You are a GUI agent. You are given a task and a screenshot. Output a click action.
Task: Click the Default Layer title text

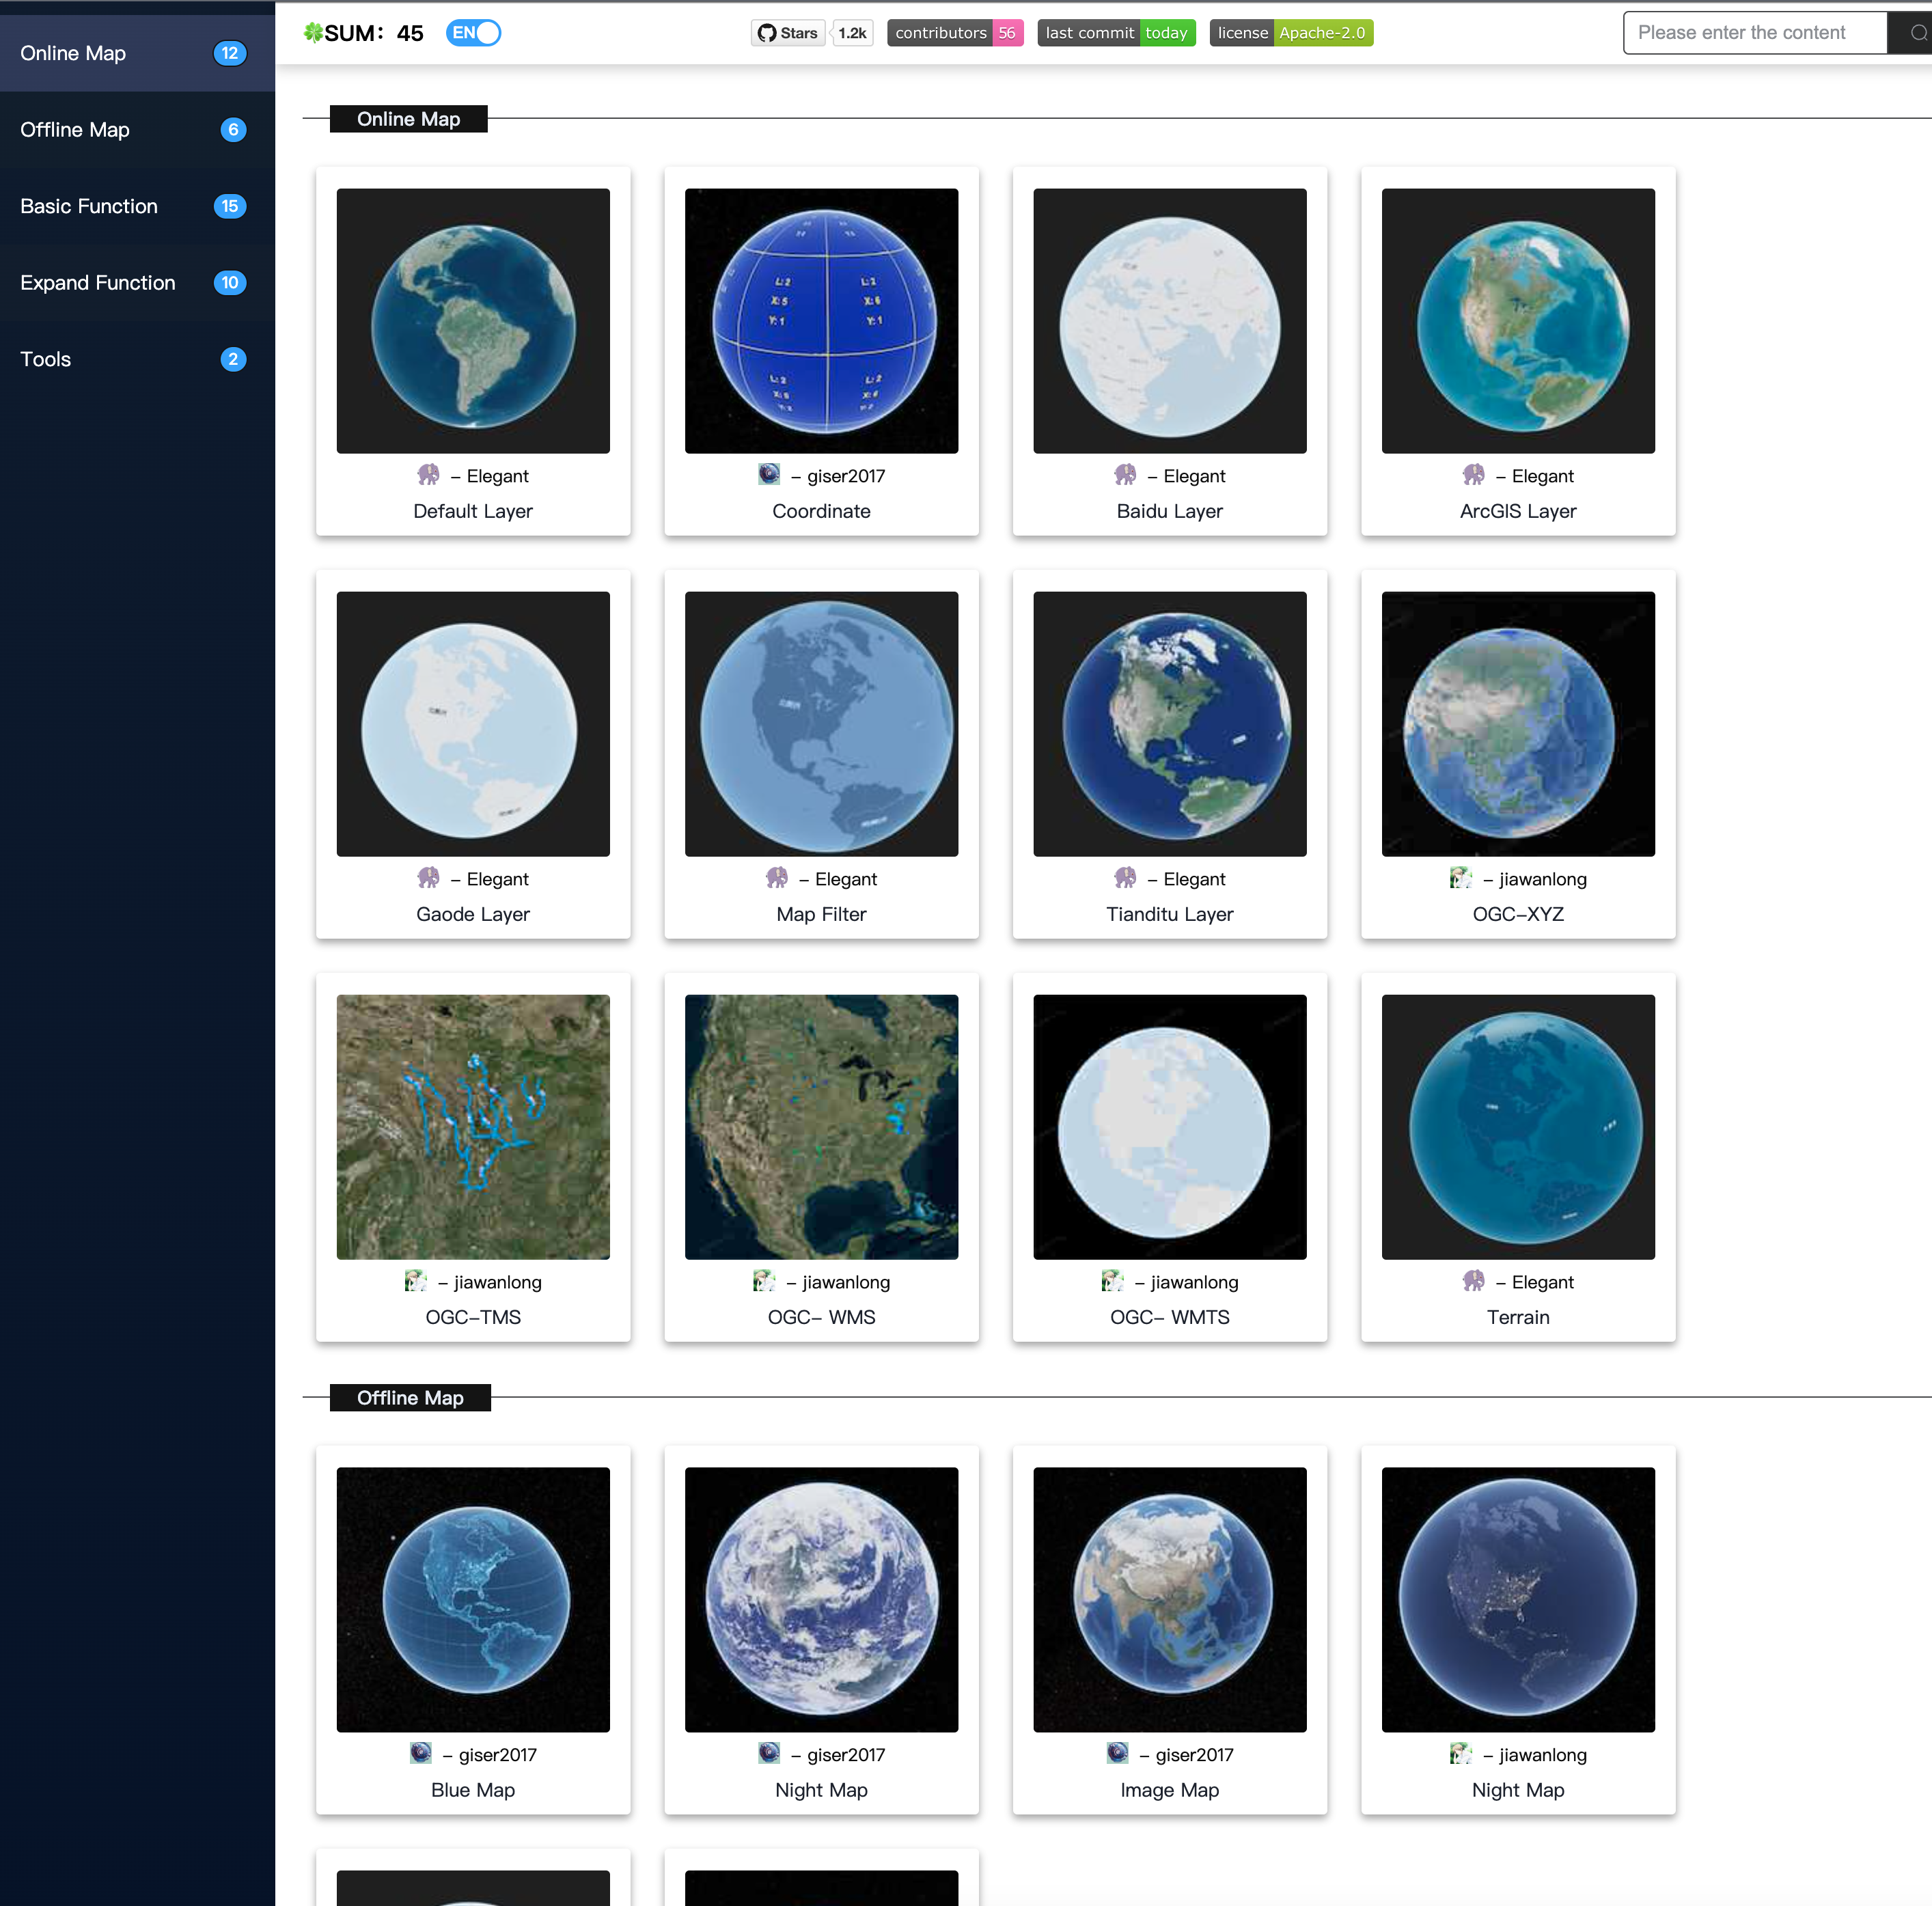pos(473,511)
